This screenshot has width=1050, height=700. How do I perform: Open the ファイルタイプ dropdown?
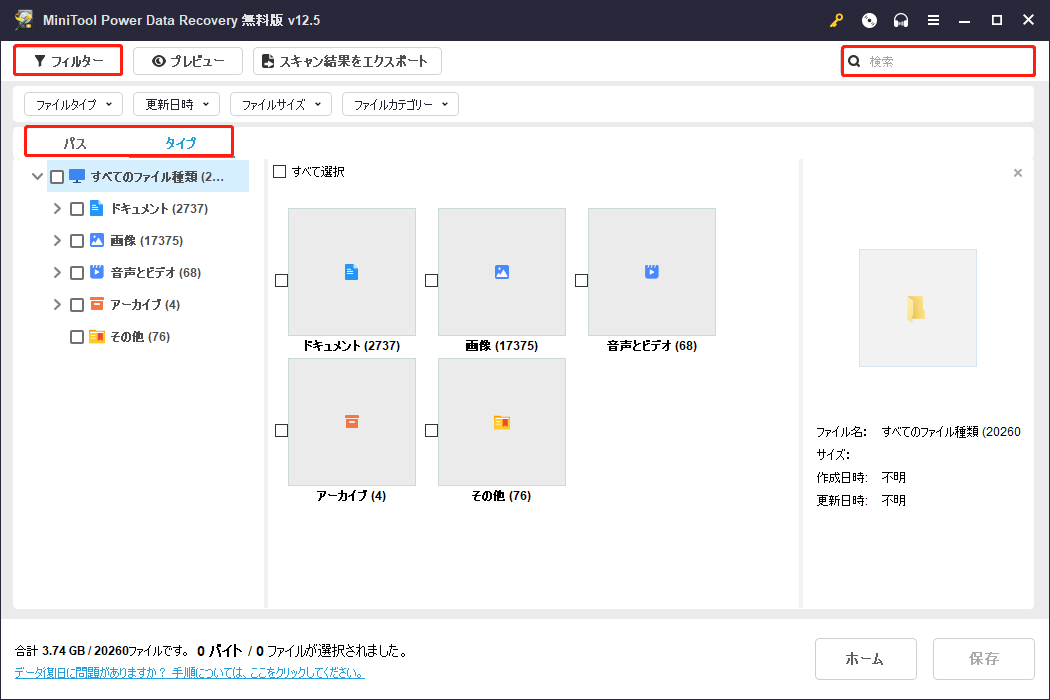point(74,104)
